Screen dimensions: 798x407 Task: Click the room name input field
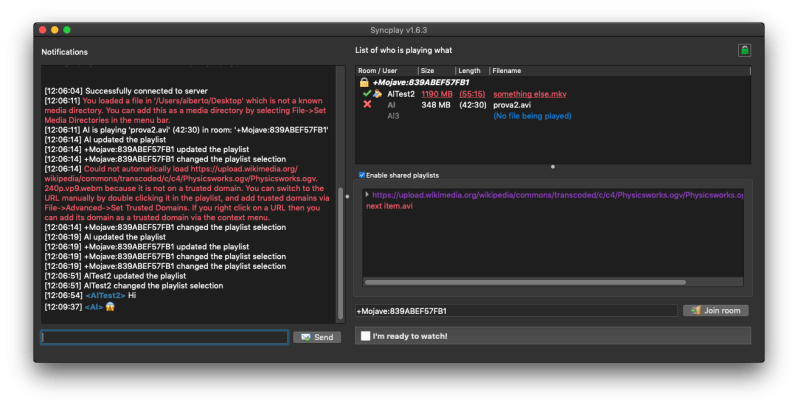pyautogui.click(x=516, y=311)
